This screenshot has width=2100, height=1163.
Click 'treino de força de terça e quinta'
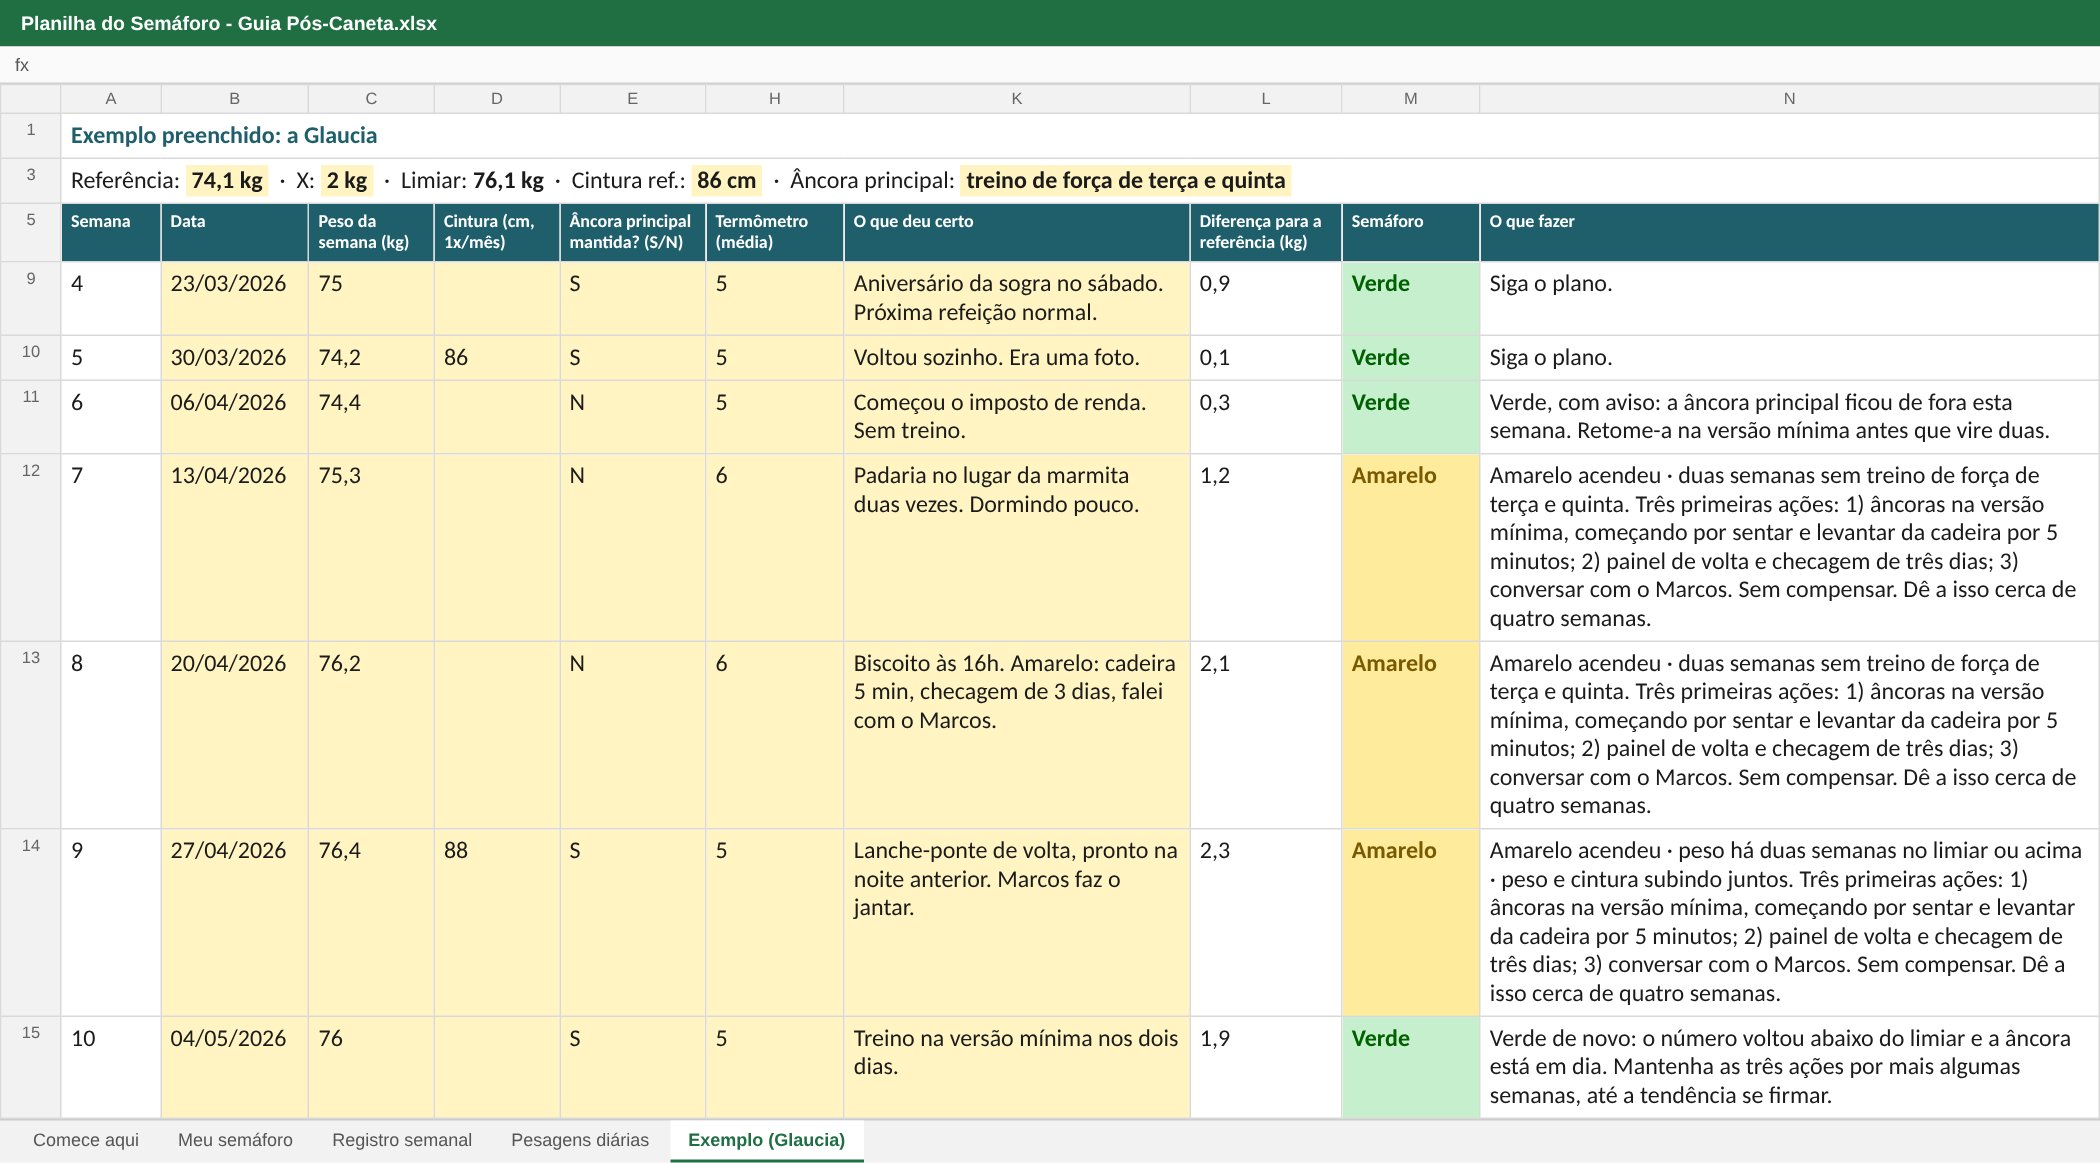[1125, 181]
